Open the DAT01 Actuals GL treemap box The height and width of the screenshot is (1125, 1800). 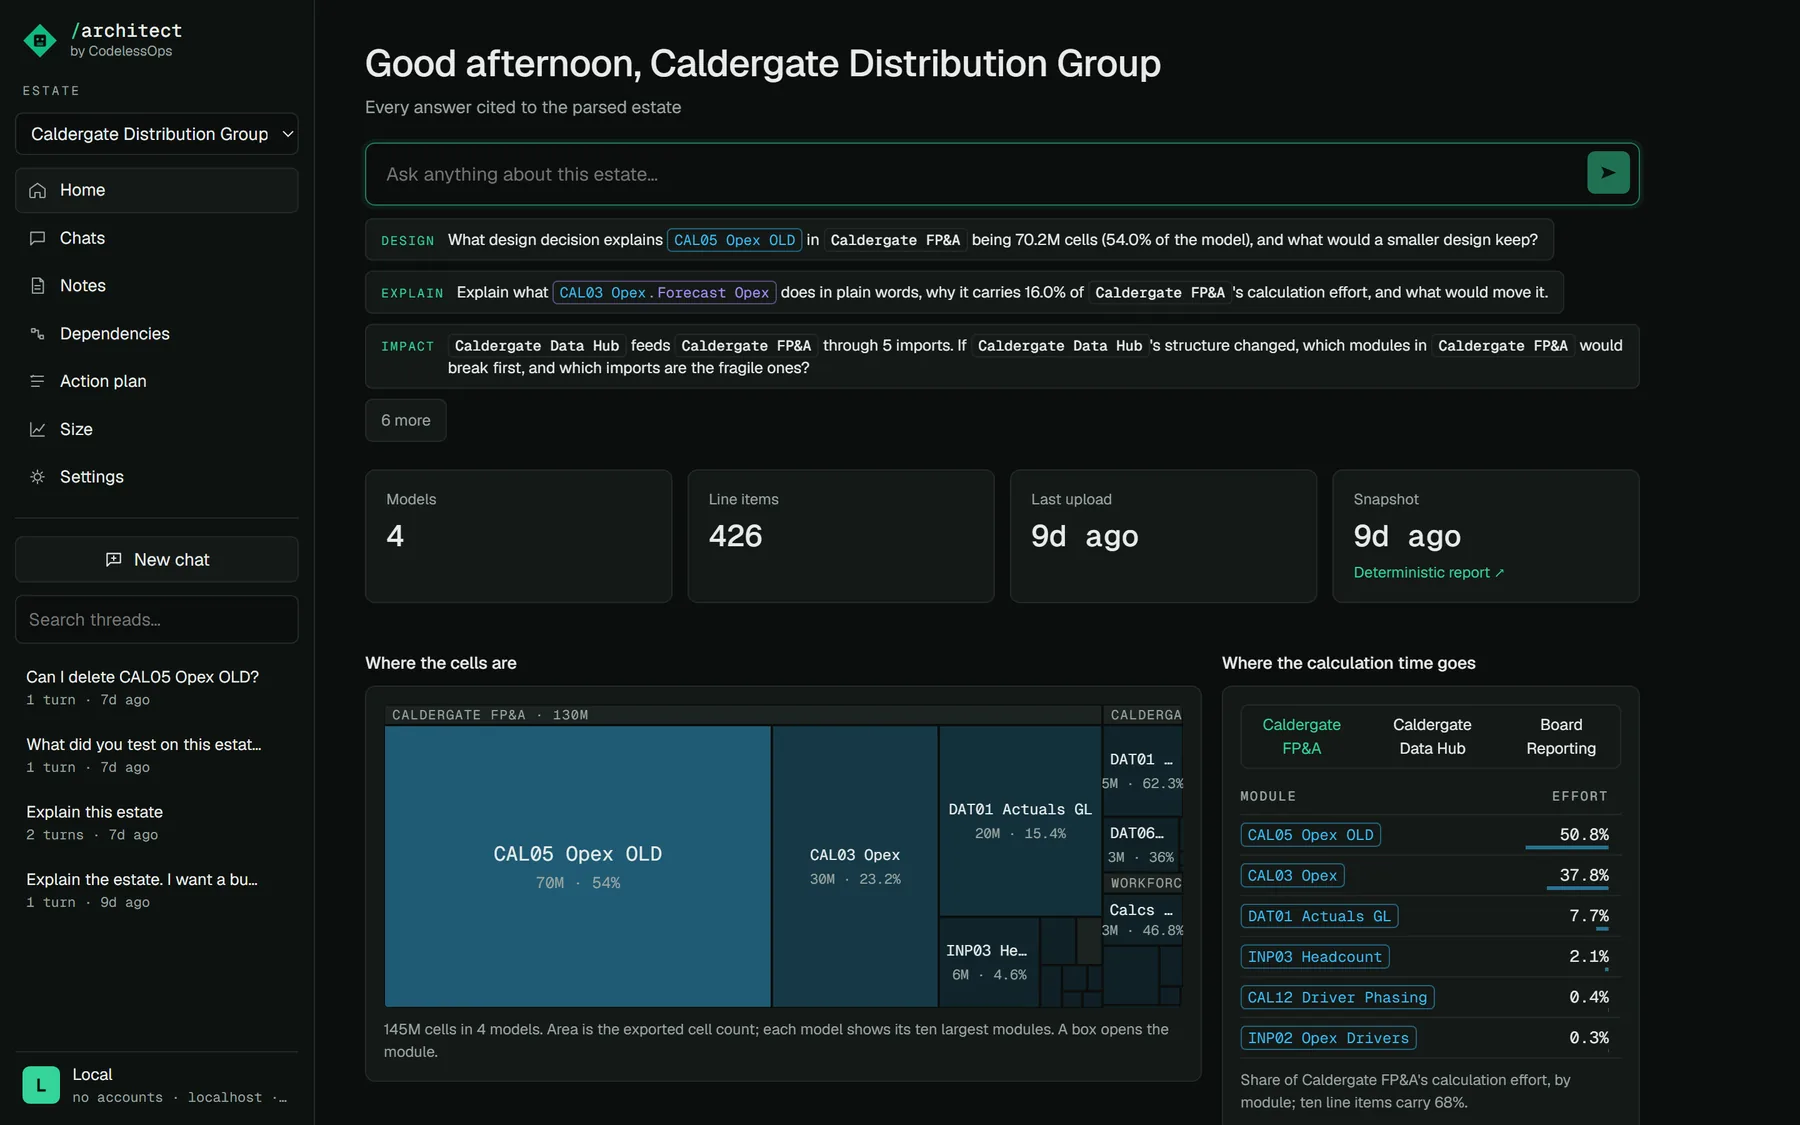point(1020,820)
